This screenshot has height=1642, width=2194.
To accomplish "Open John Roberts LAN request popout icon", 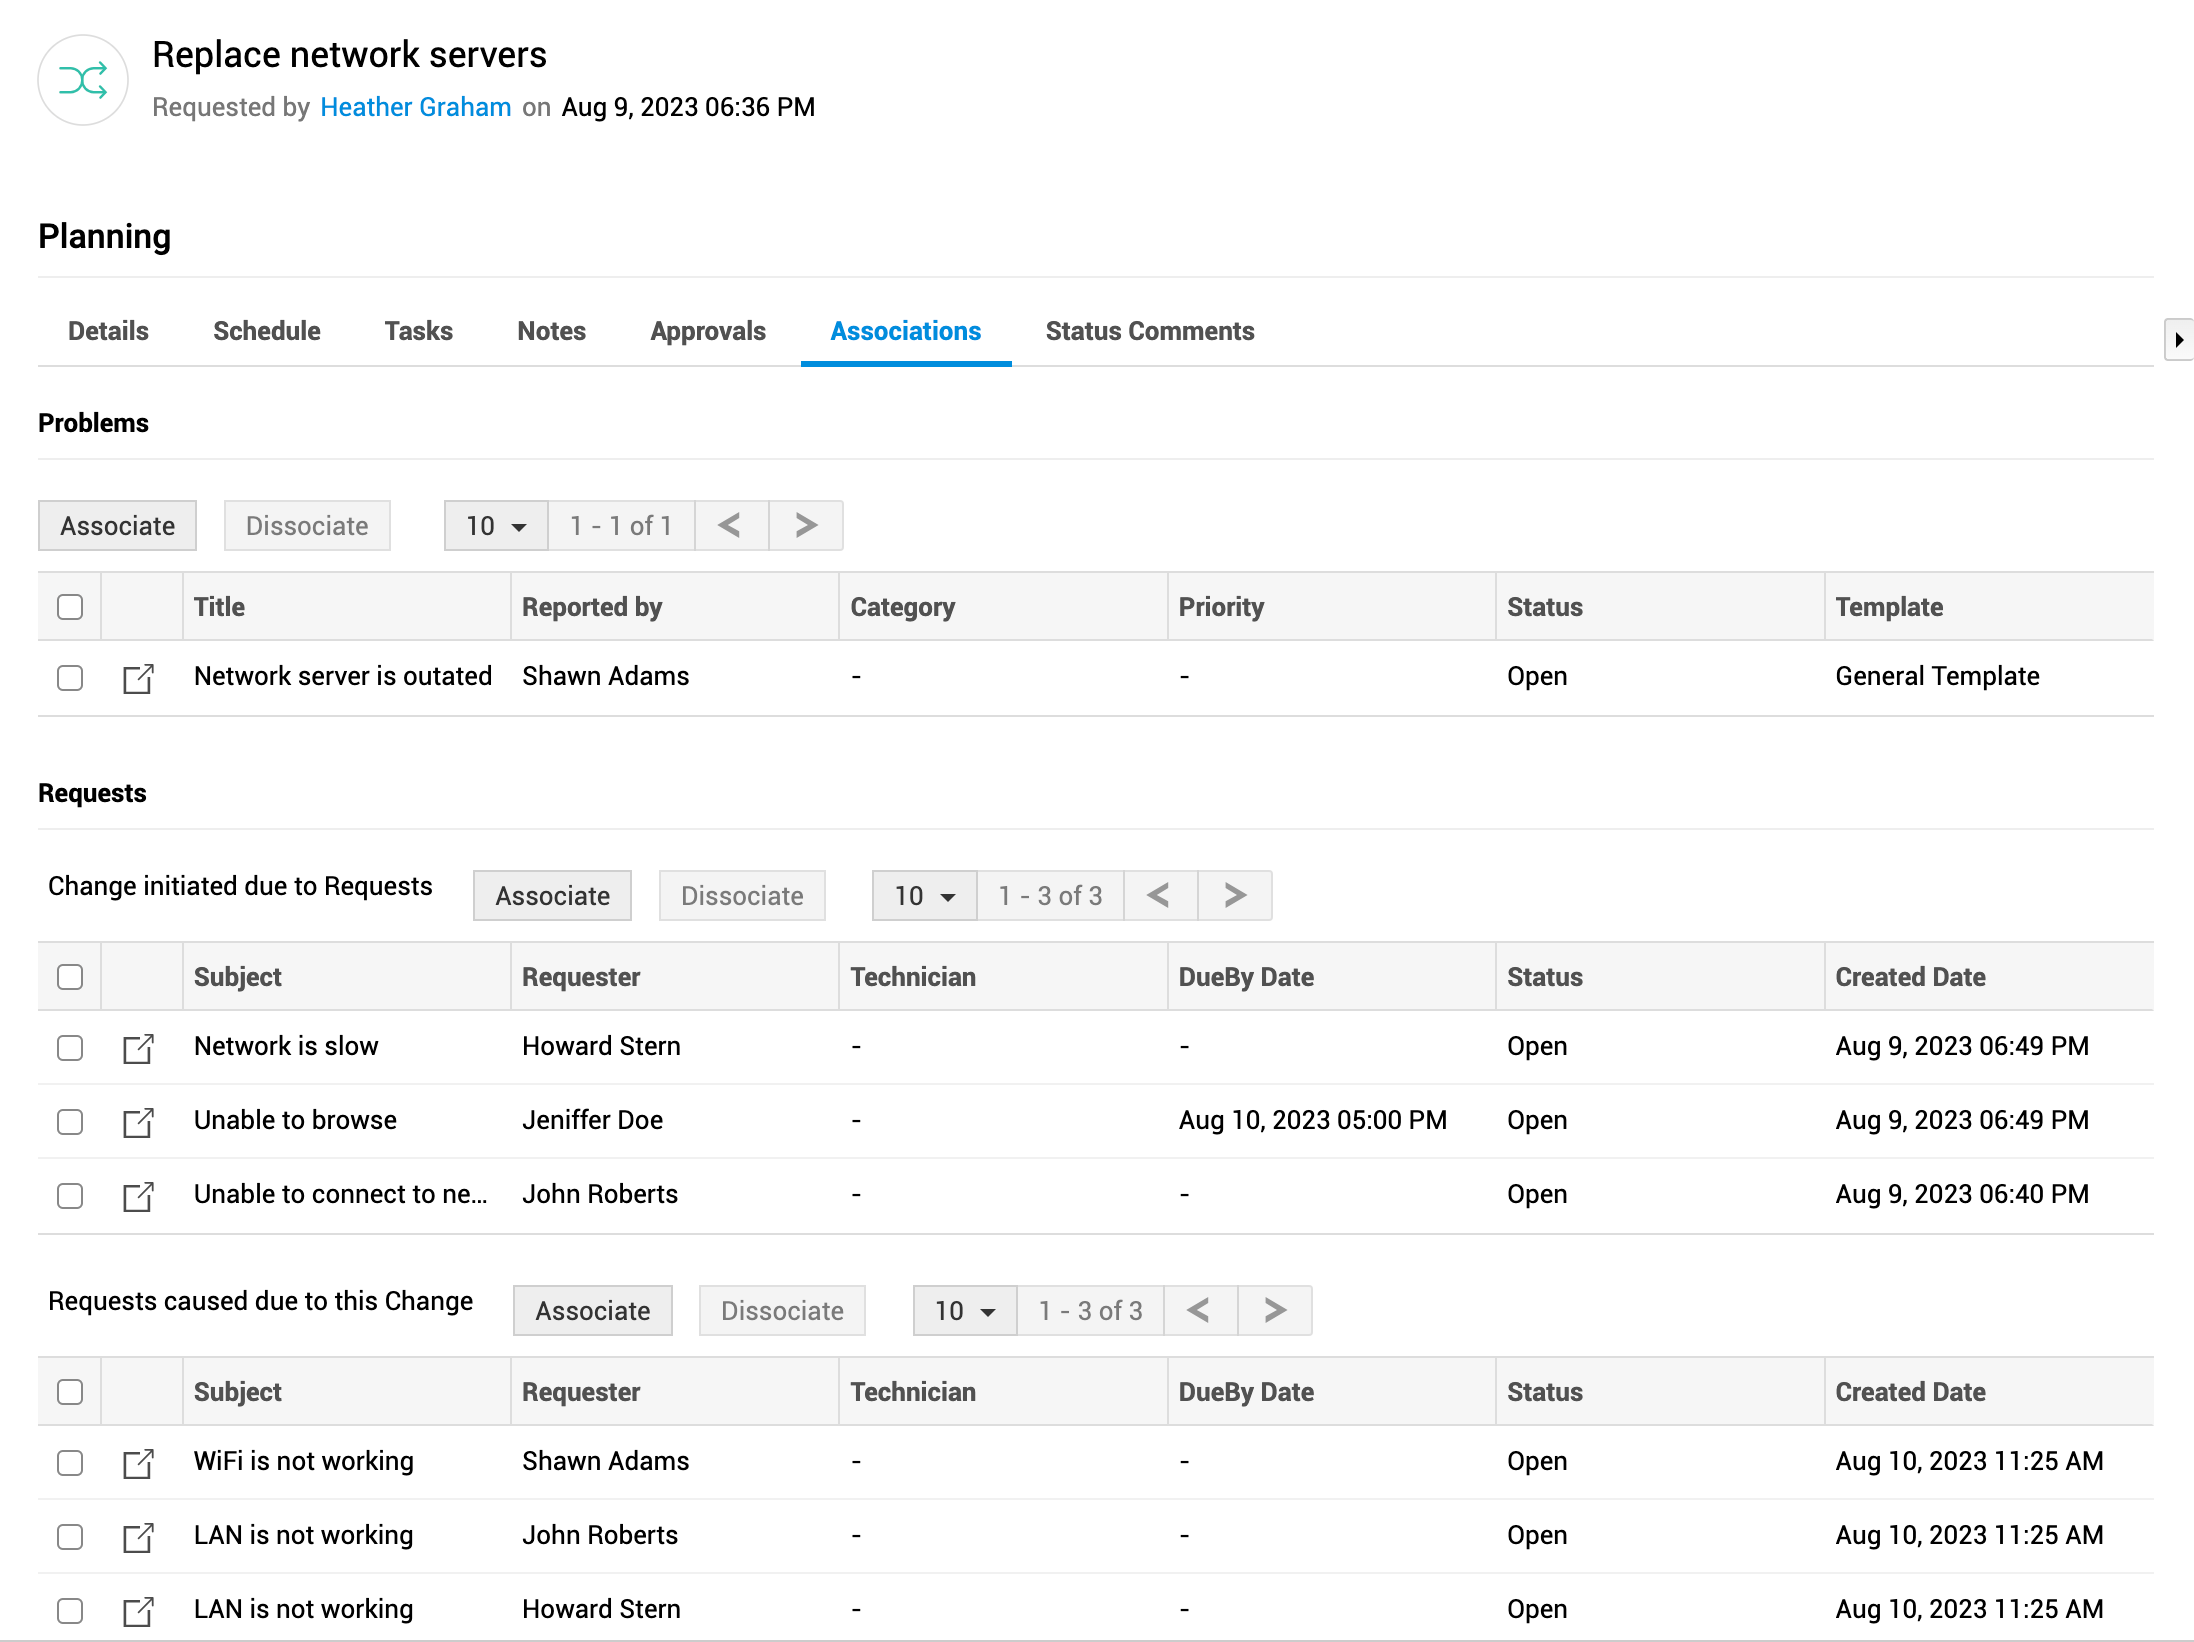I will click(138, 1537).
